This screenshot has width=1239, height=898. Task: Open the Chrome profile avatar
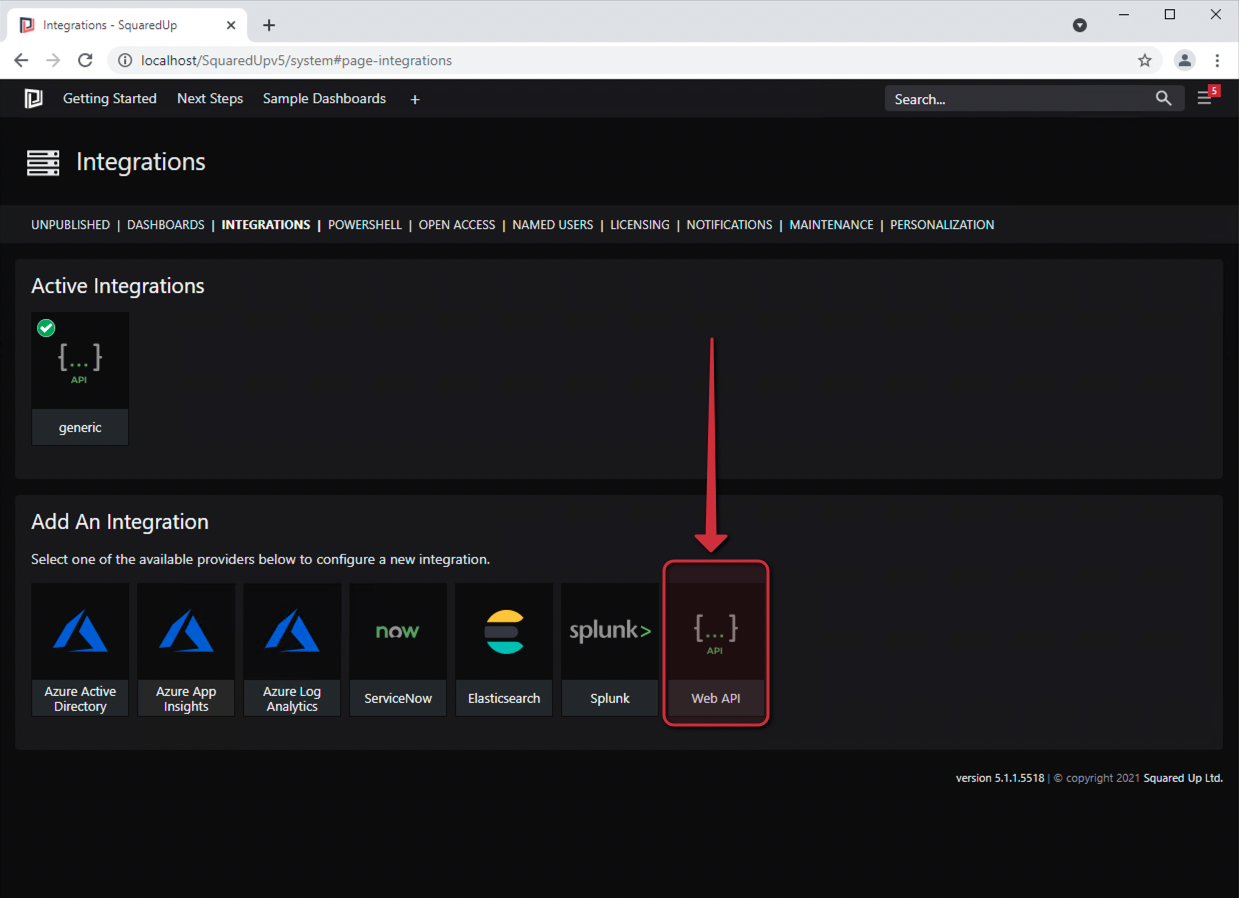point(1185,60)
